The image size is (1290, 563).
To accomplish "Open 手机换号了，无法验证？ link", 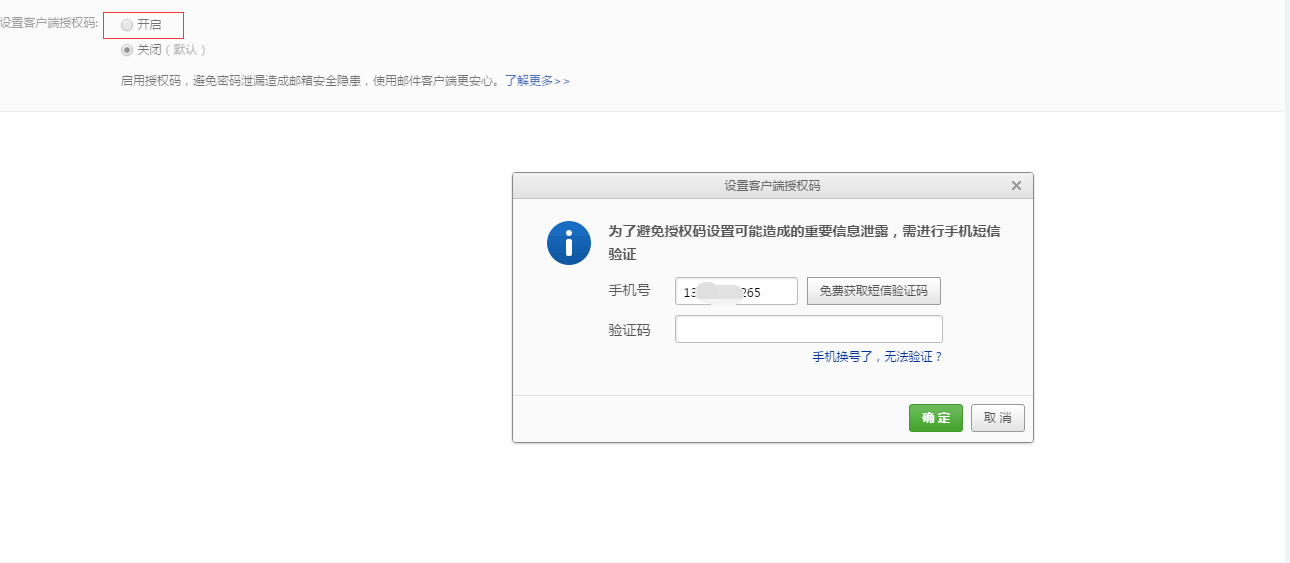I will [877, 357].
